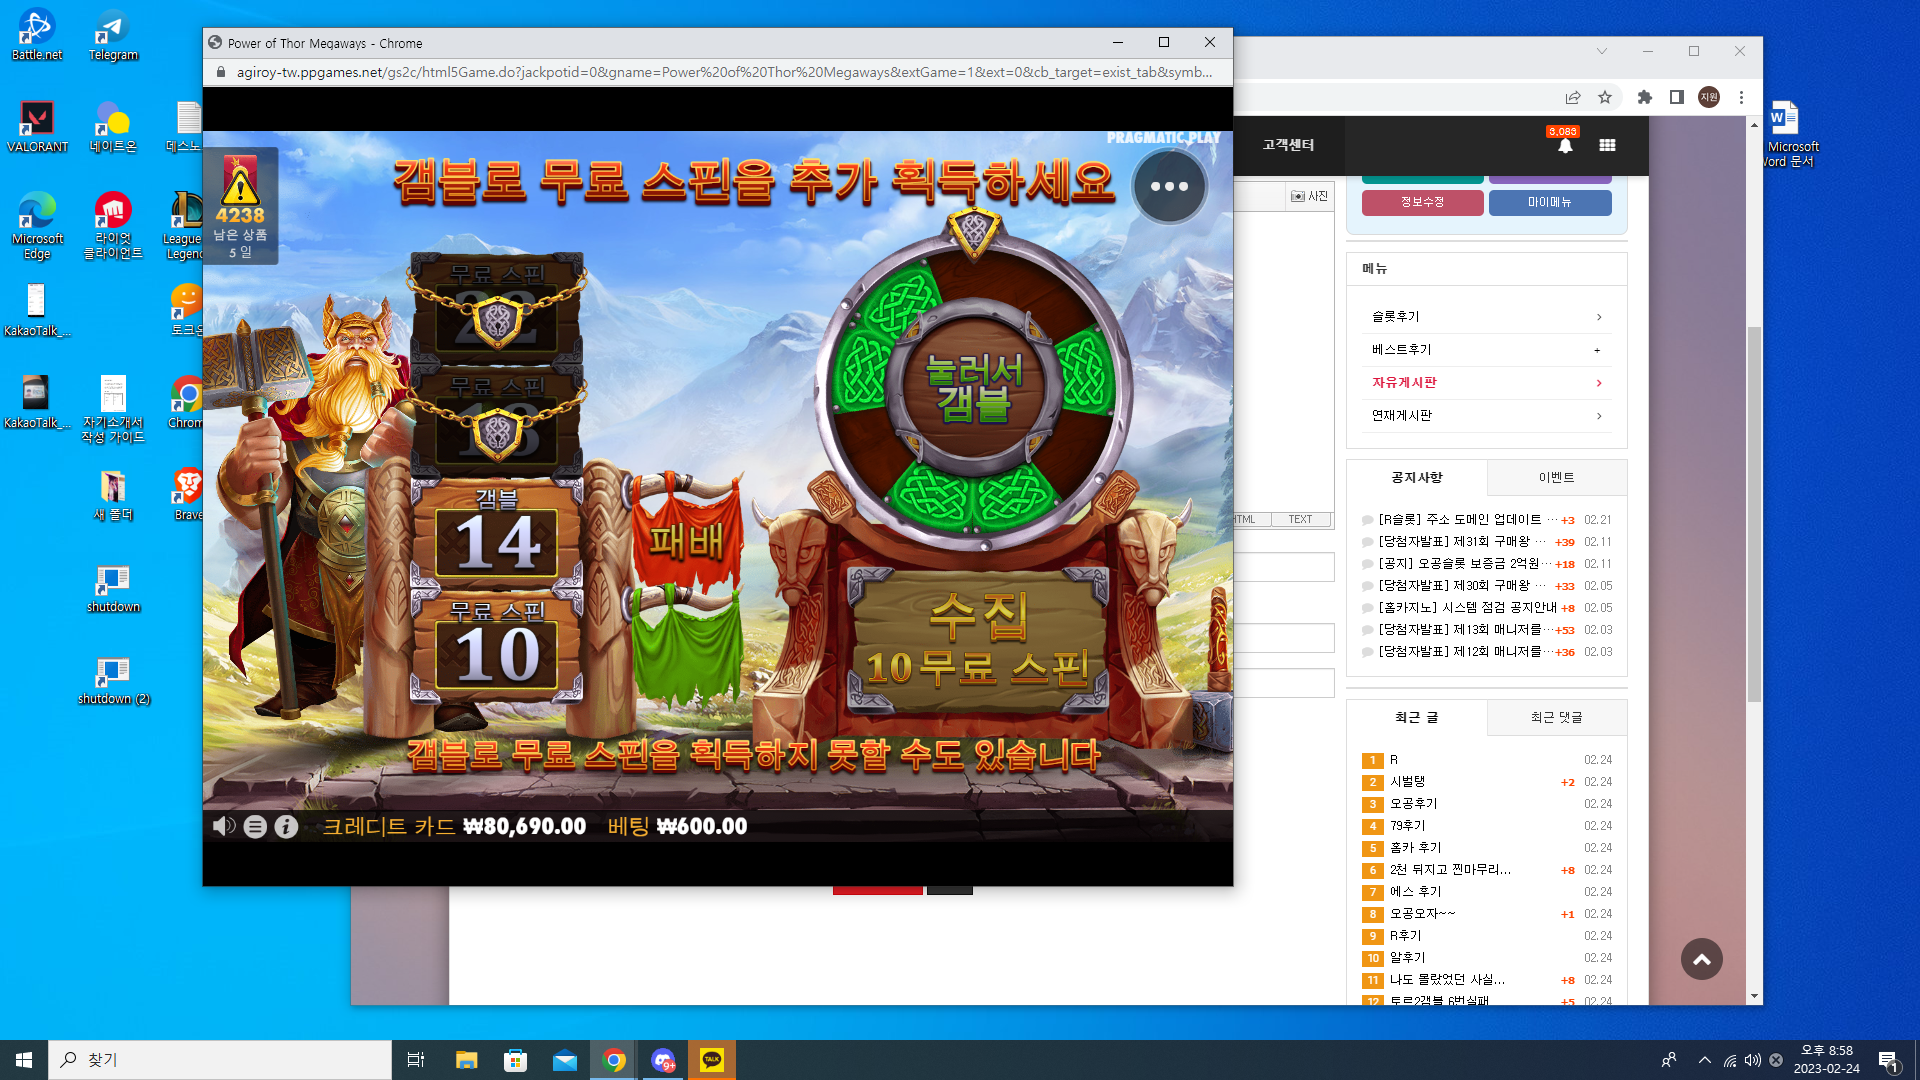Expand the 연재게시판 chevron arrow
Screen dimensions: 1920x1080
tap(1599, 416)
